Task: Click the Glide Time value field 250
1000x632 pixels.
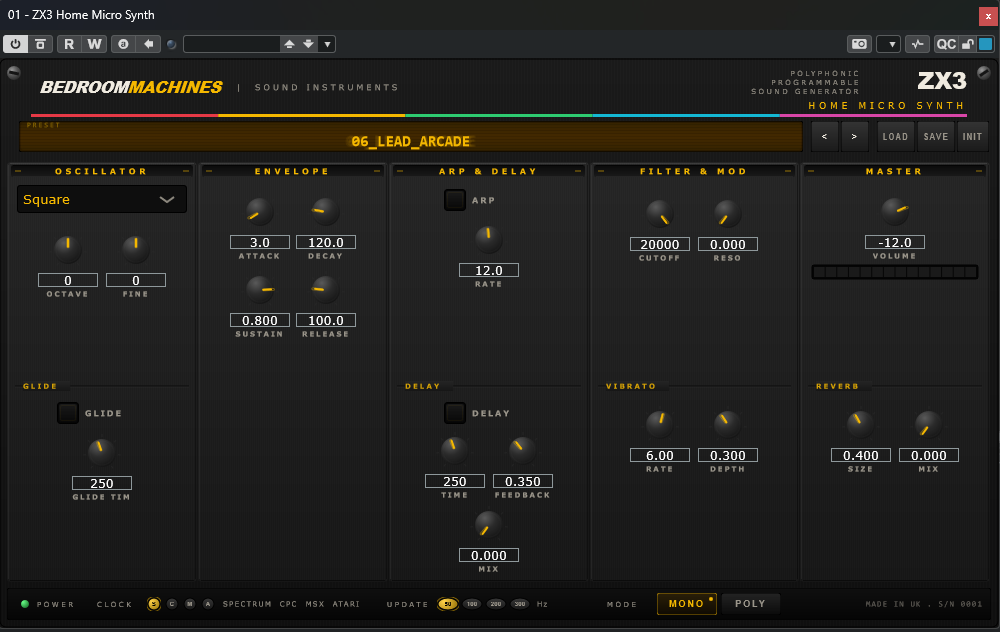Action: pyautogui.click(x=102, y=483)
